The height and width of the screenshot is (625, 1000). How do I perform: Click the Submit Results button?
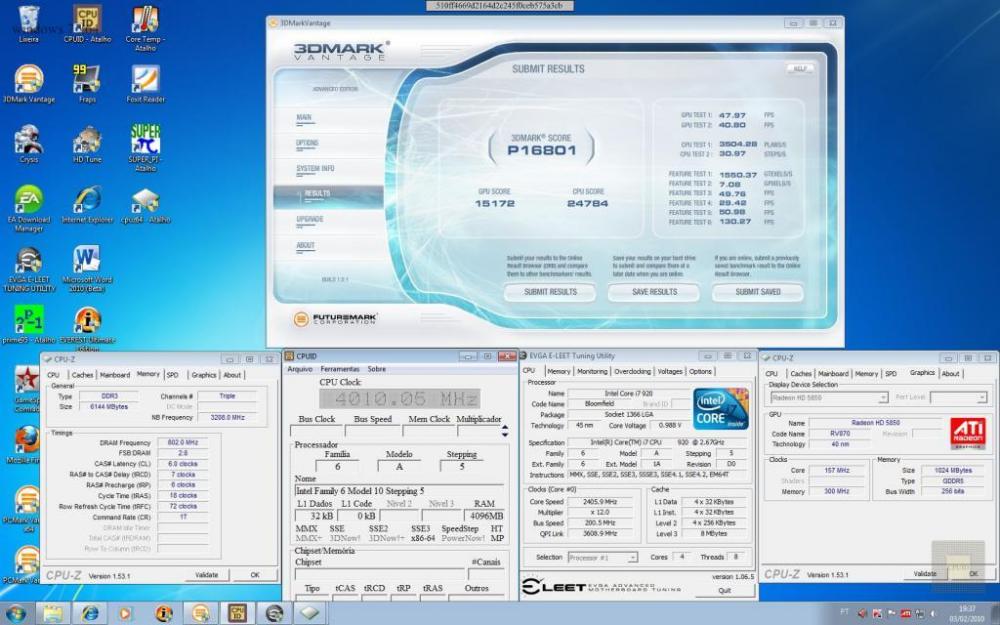(x=550, y=292)
